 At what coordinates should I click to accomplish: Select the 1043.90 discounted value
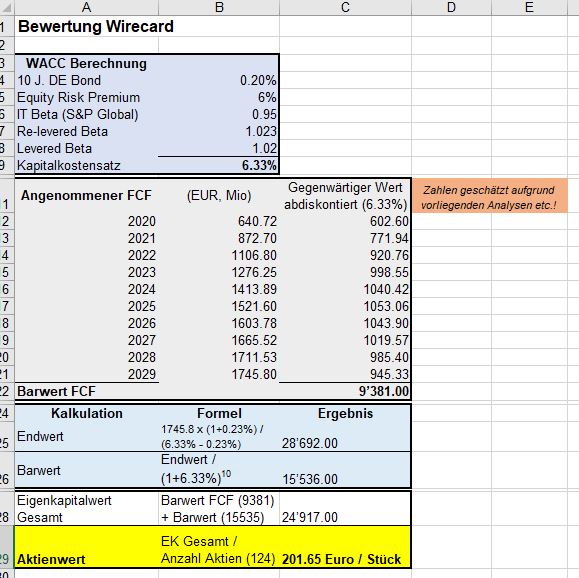[345, 324]
